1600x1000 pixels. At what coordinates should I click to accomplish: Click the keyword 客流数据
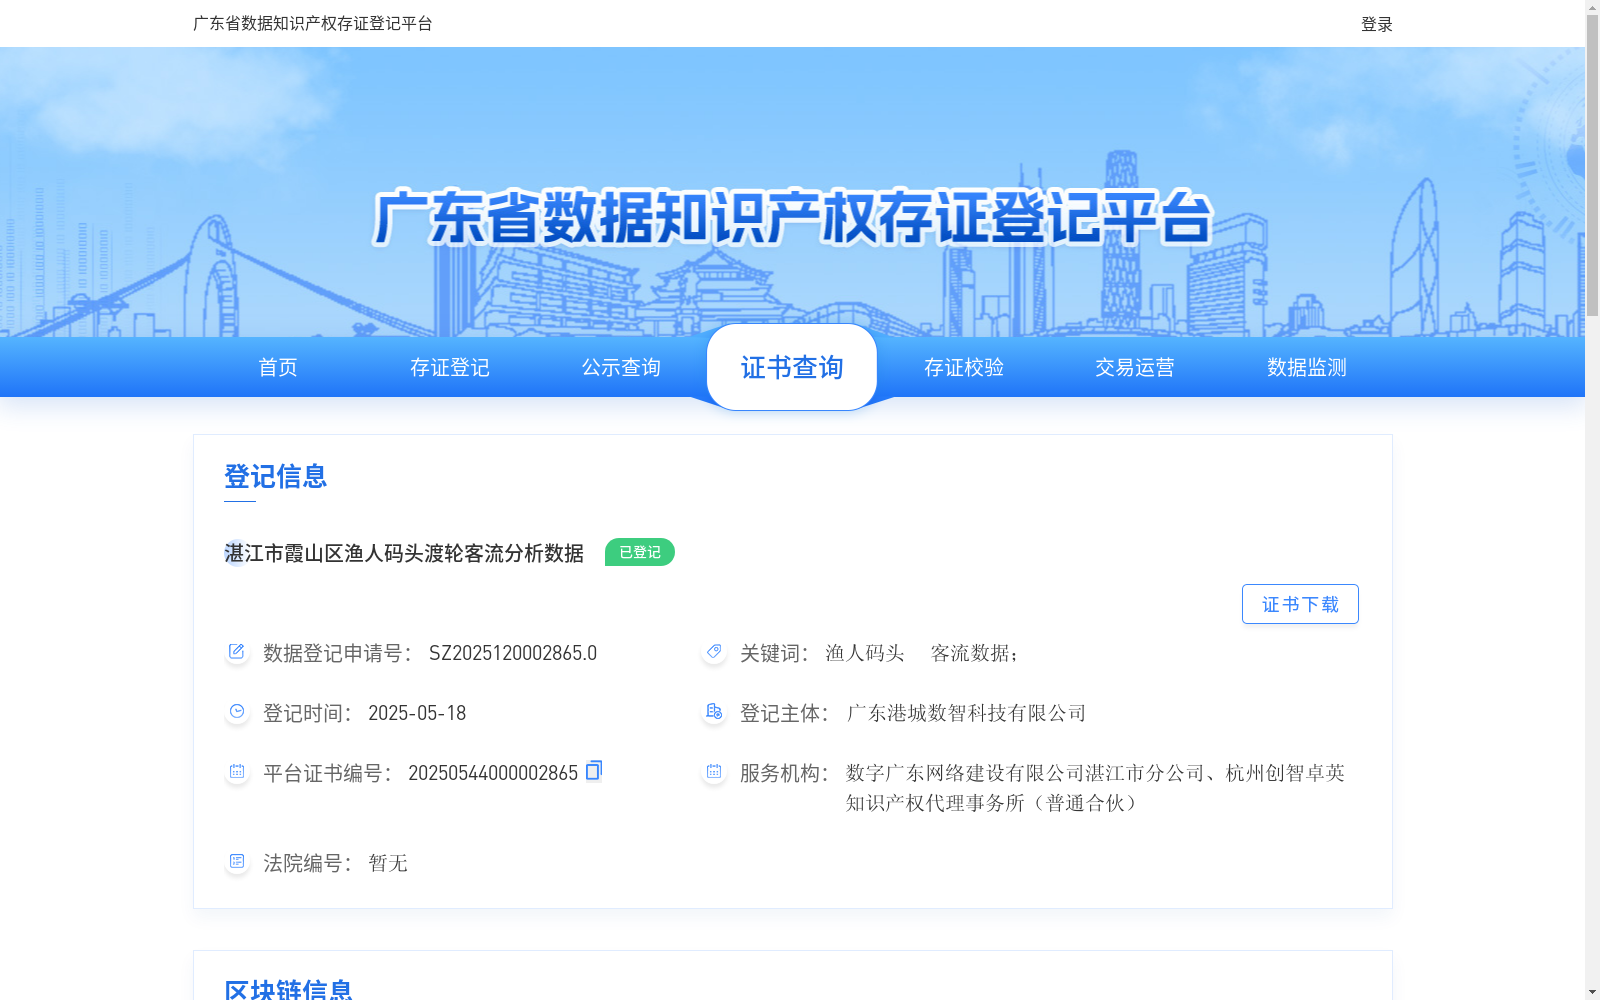point(970,653)
